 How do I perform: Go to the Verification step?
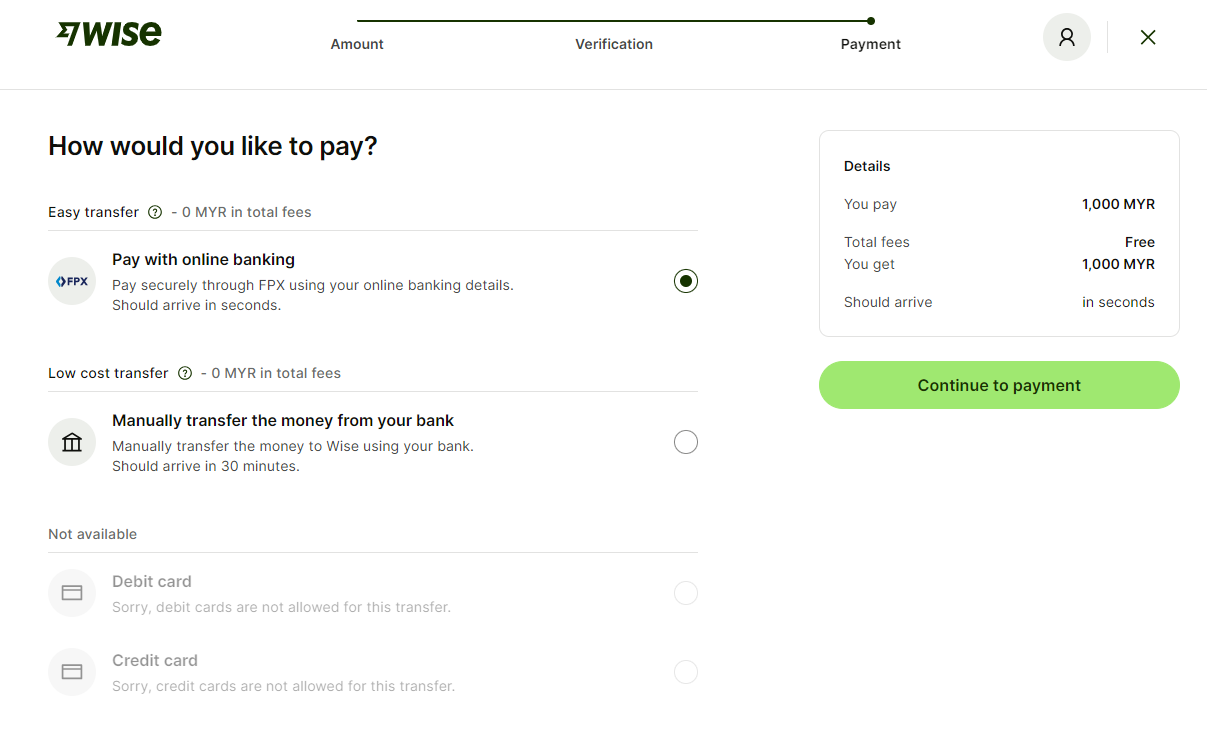614,44
